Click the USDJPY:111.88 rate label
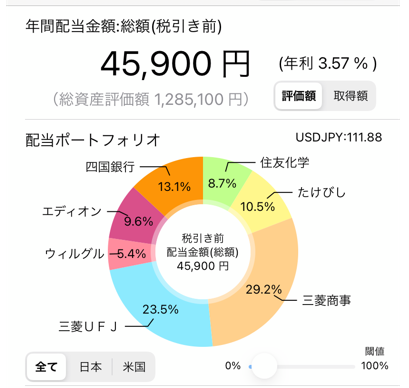 tap(339, 137)
